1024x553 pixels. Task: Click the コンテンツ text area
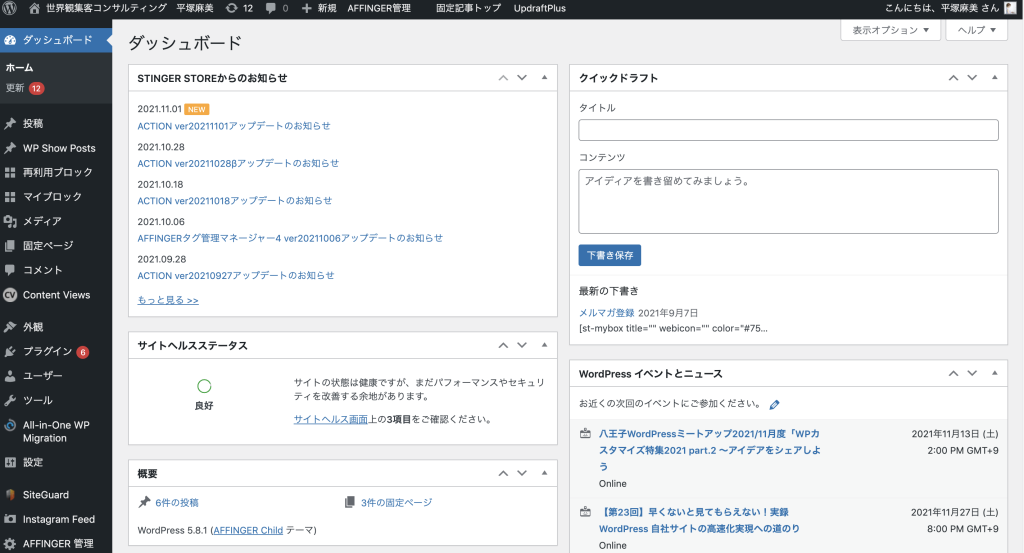788,202
